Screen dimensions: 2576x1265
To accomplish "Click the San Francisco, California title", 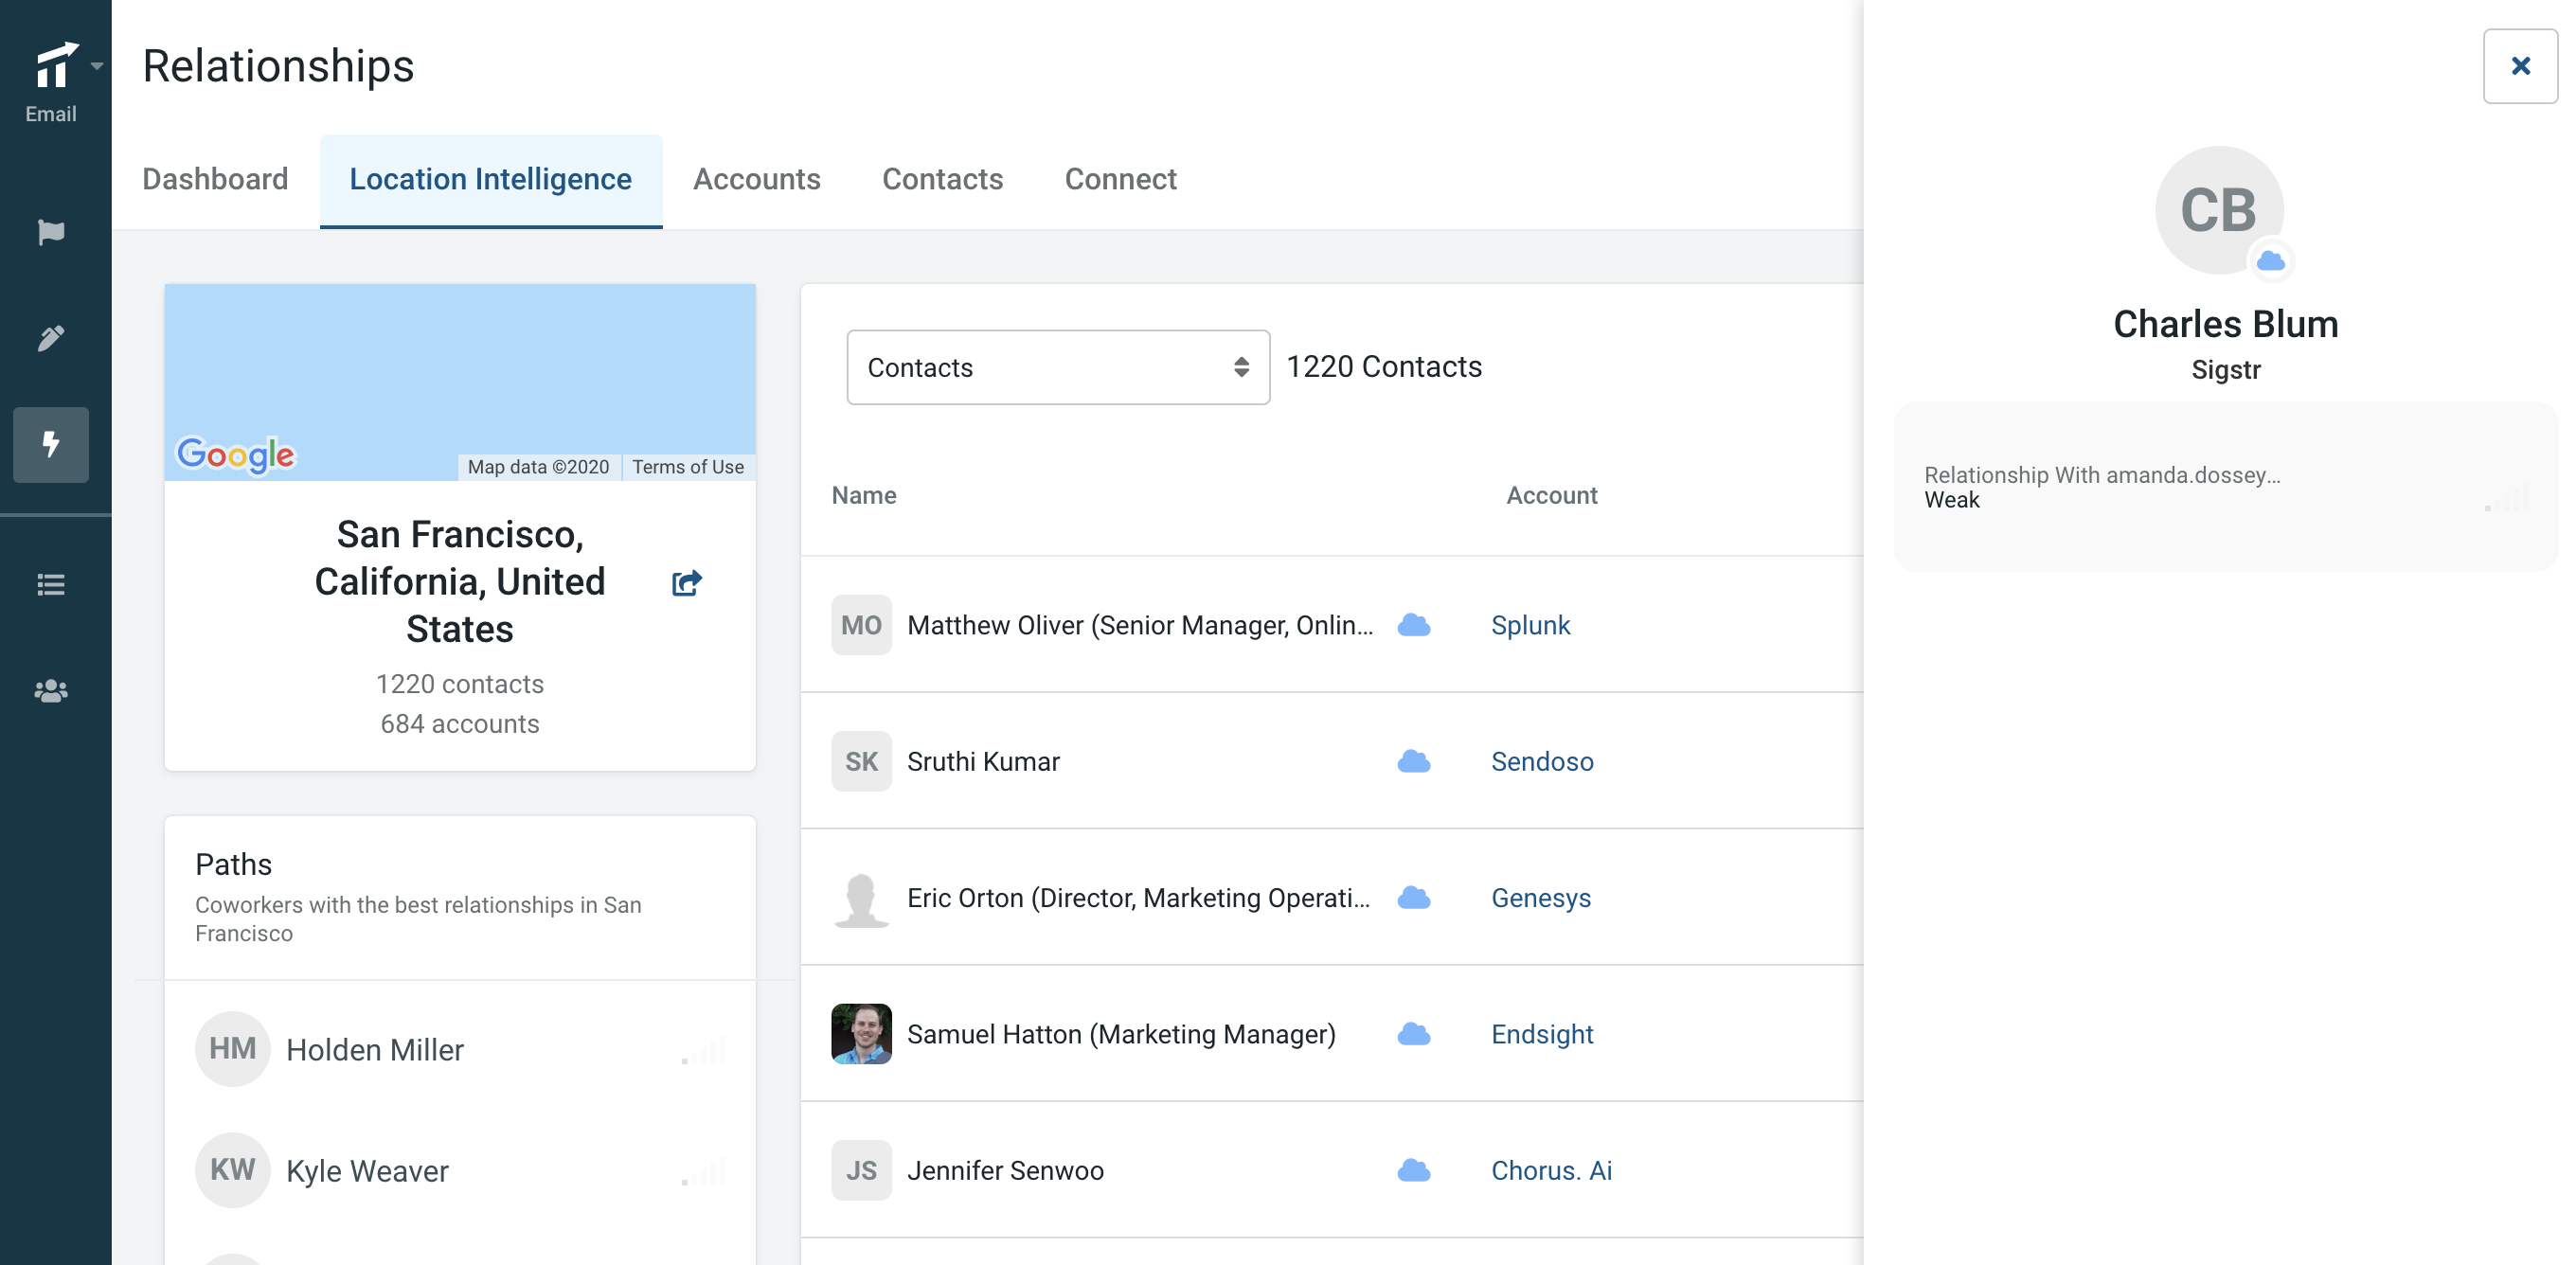I will coord(460,581).
